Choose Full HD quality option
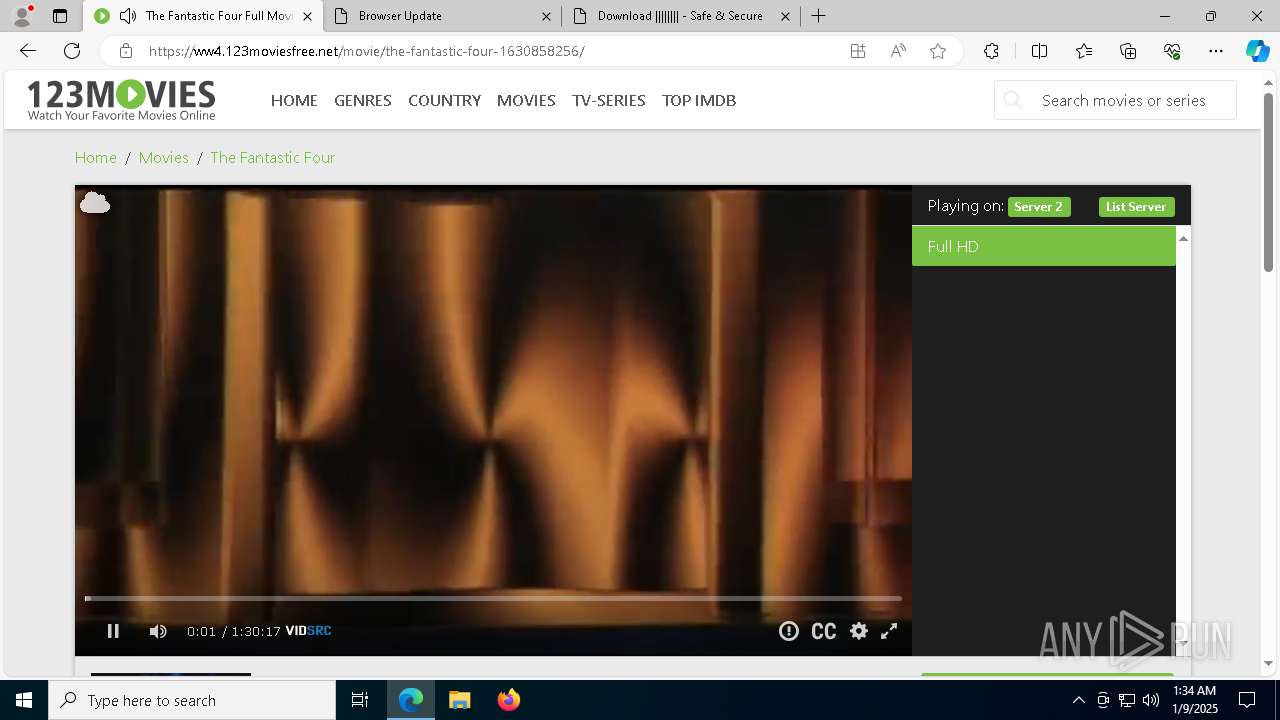1280x720 pixels. pos(1043,246)
